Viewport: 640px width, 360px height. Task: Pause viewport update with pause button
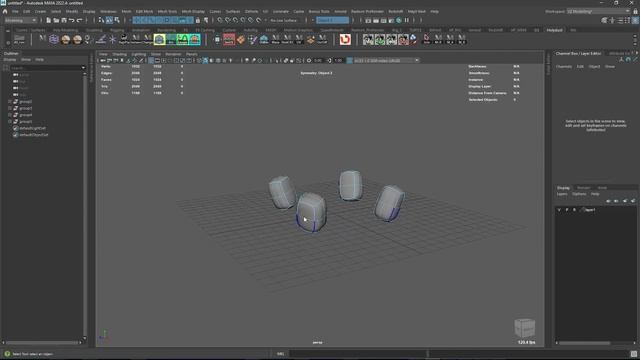point(407,20)
